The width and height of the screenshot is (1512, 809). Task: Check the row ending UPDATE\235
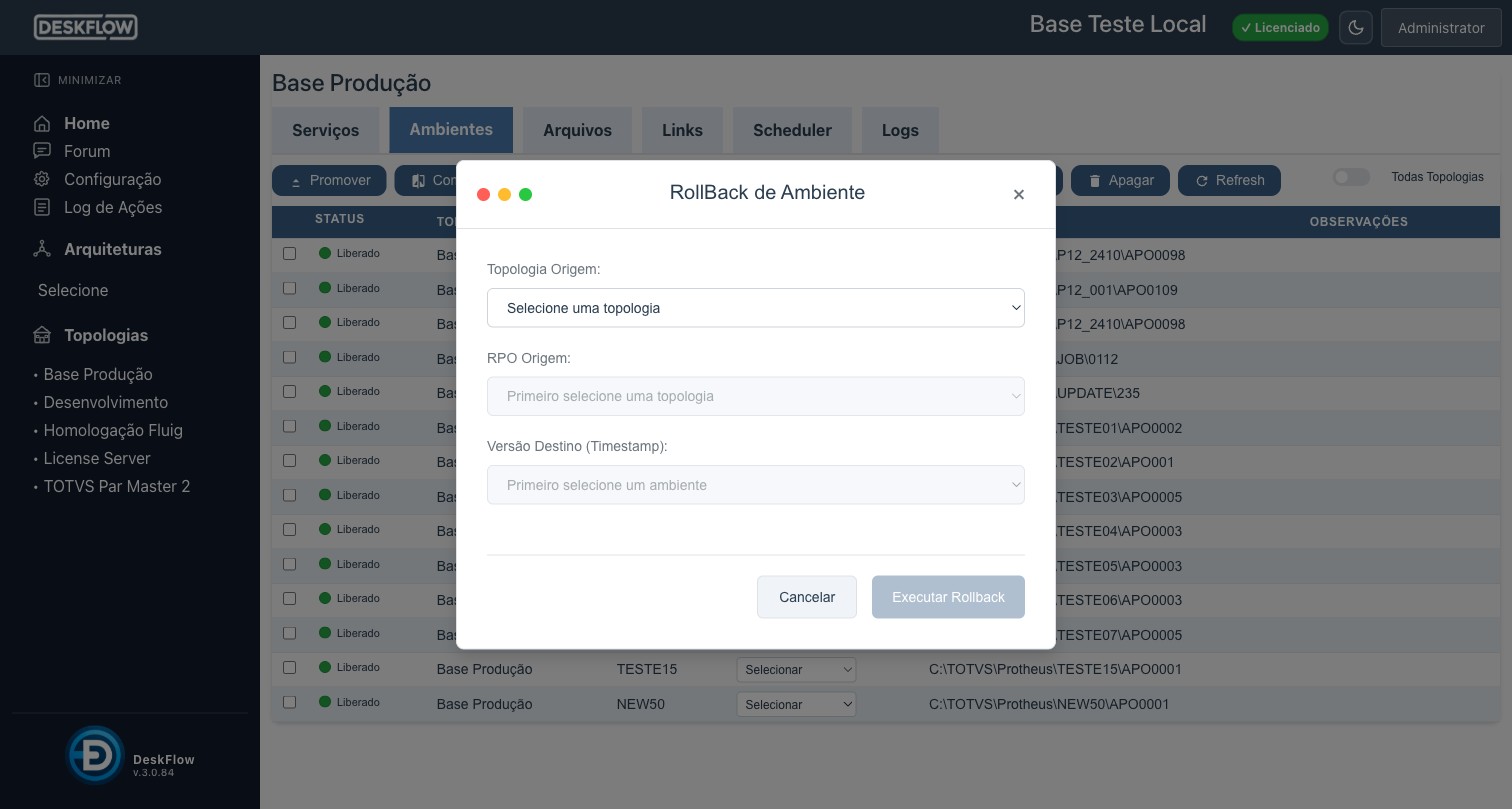(x=290, y=391)
